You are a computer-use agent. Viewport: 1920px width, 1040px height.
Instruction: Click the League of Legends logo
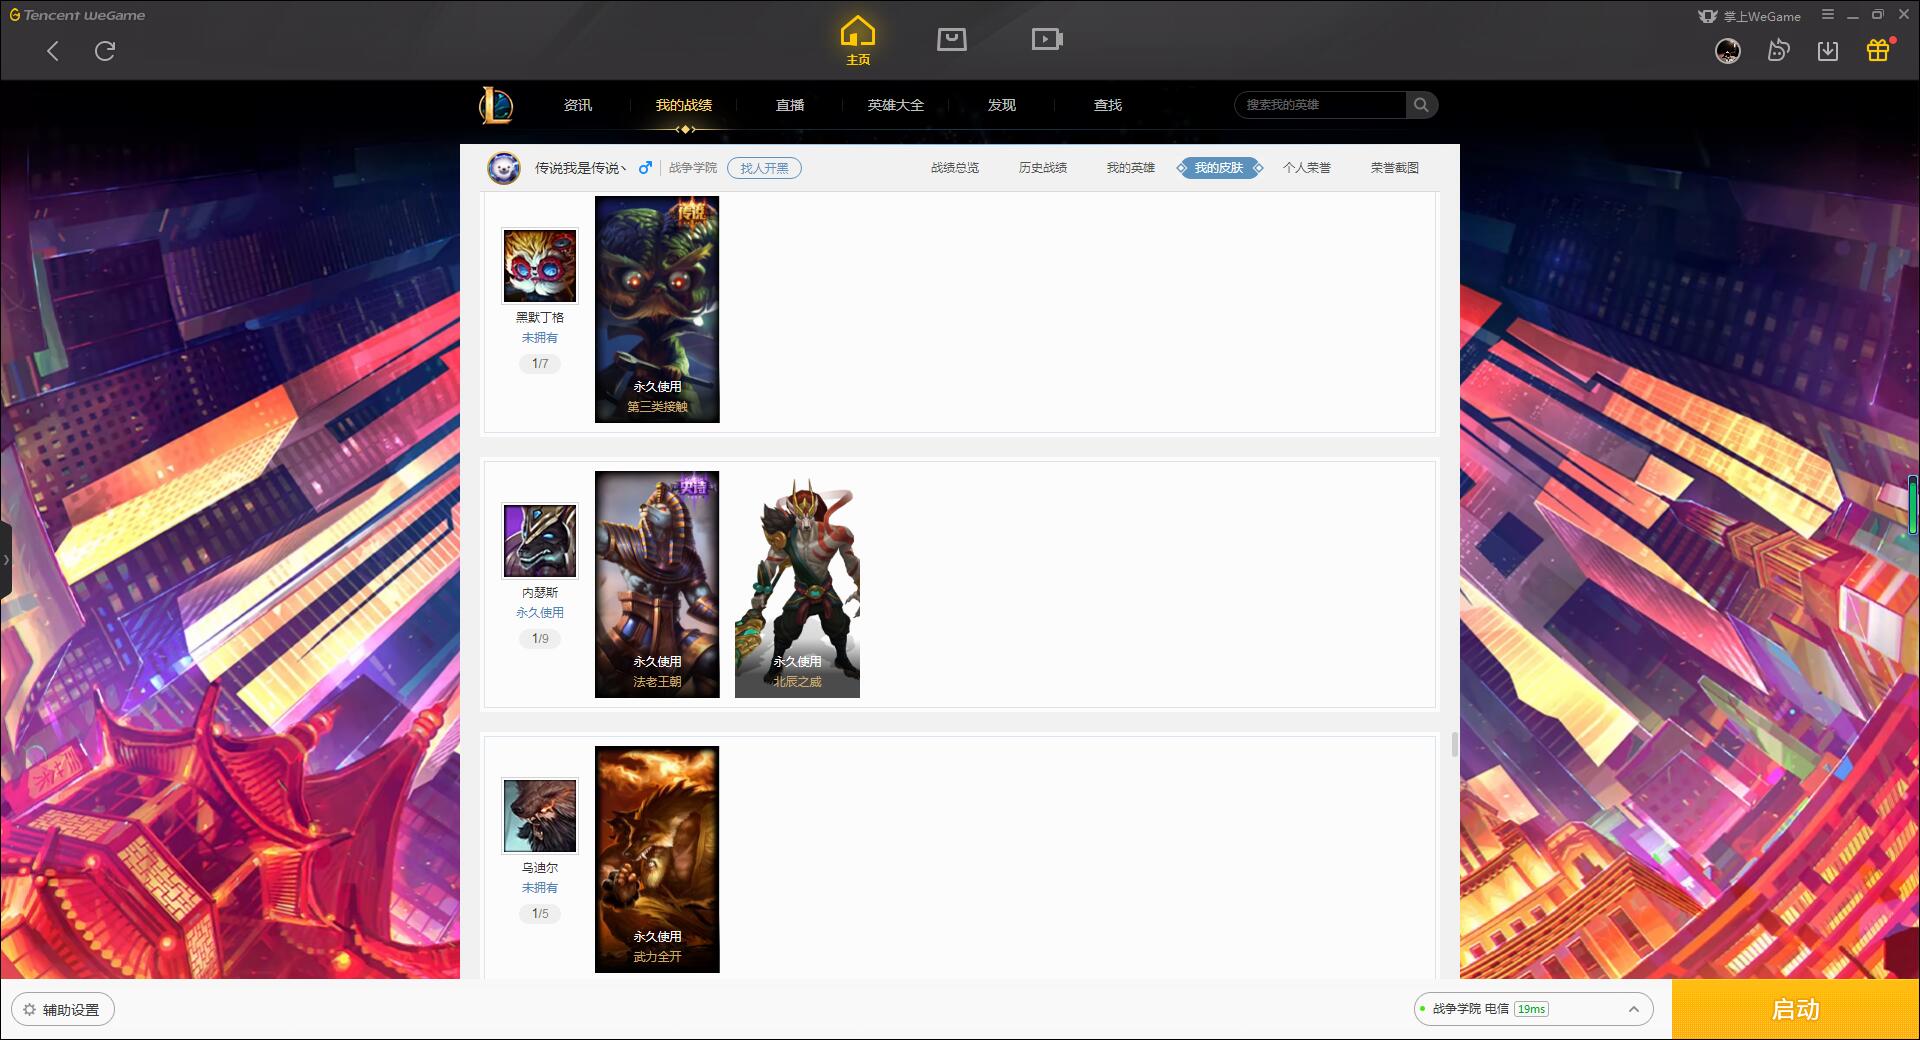pyautogui.click(x=496, y=105)
